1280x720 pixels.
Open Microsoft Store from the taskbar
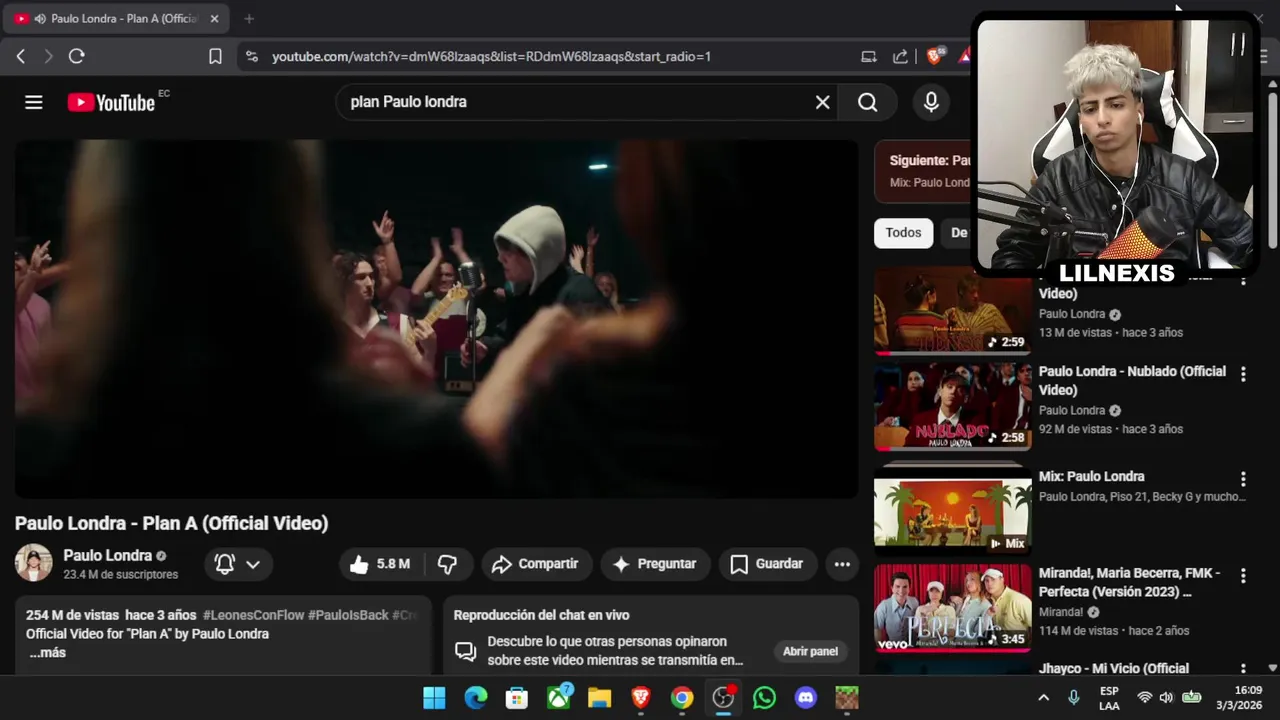(517, 698)
